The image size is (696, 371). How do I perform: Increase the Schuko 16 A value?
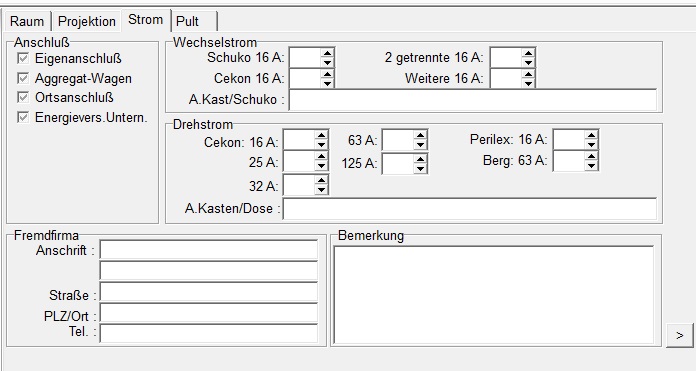point(327,53)
